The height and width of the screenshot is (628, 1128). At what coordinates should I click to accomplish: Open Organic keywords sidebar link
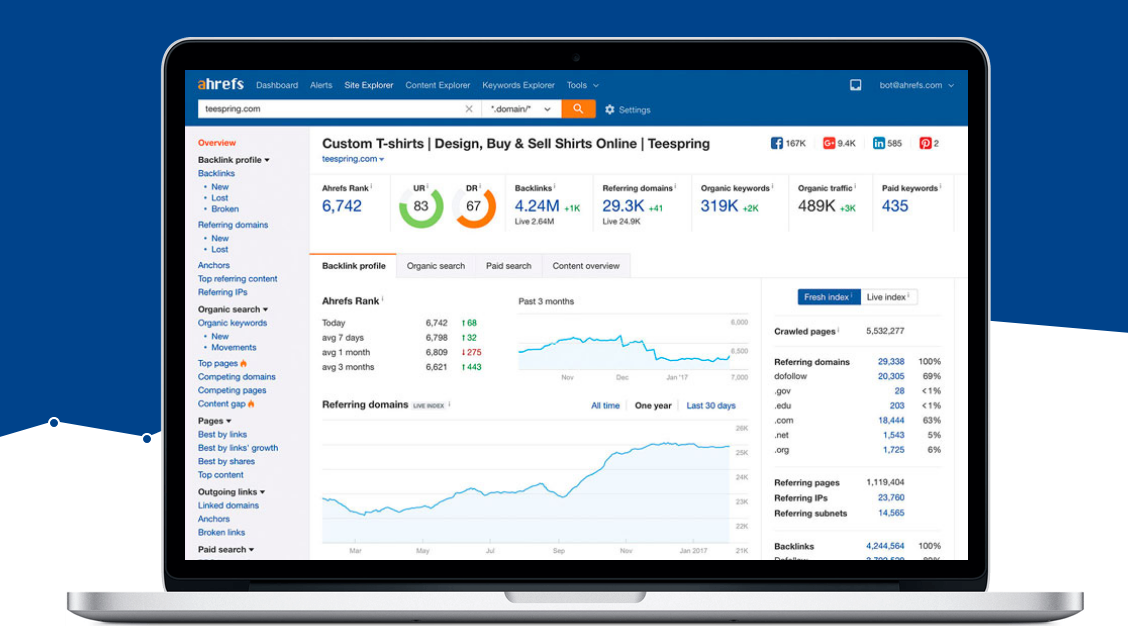(232, 323)
